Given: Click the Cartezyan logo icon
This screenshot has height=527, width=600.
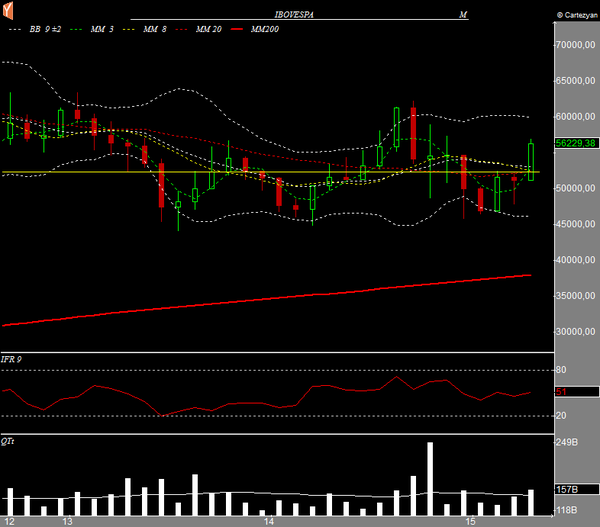Looking at the screenshot, I should (x=8, y=10).
